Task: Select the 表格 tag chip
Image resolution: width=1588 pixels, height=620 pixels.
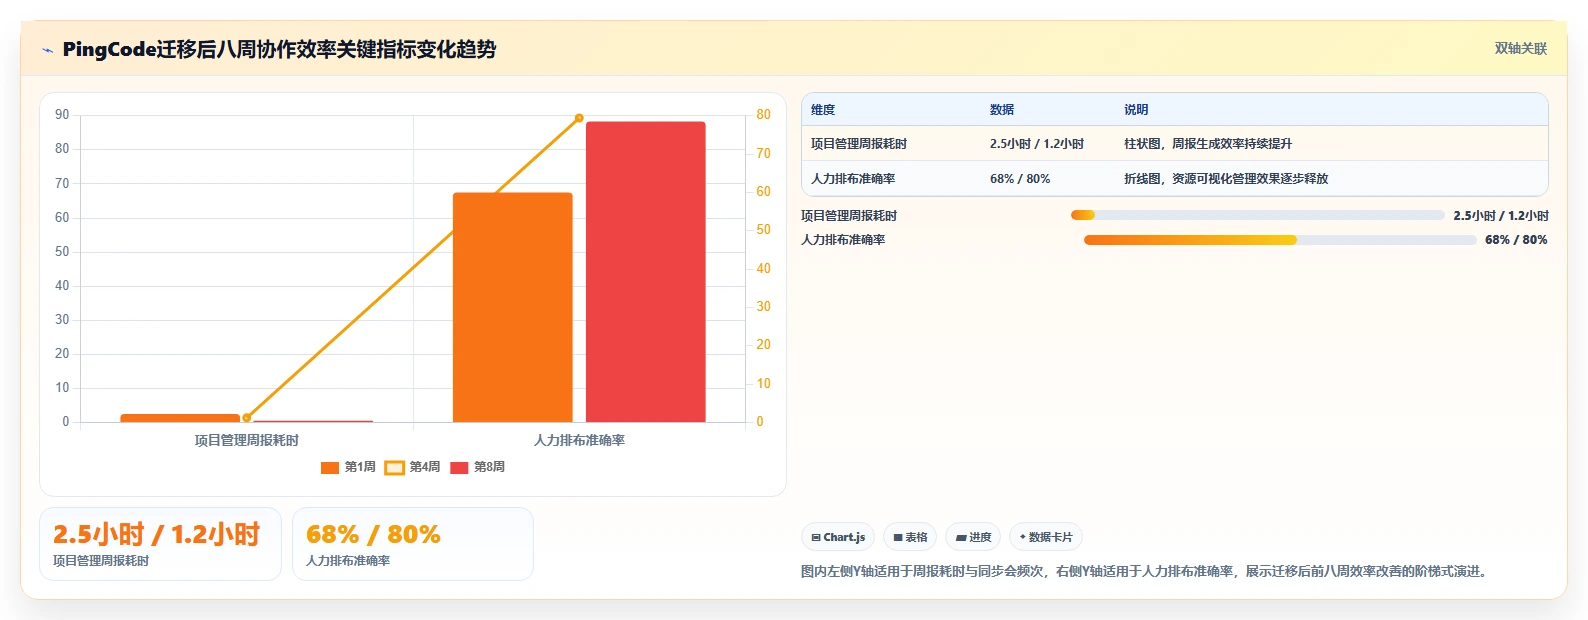Action: click(x=910, y=537)
